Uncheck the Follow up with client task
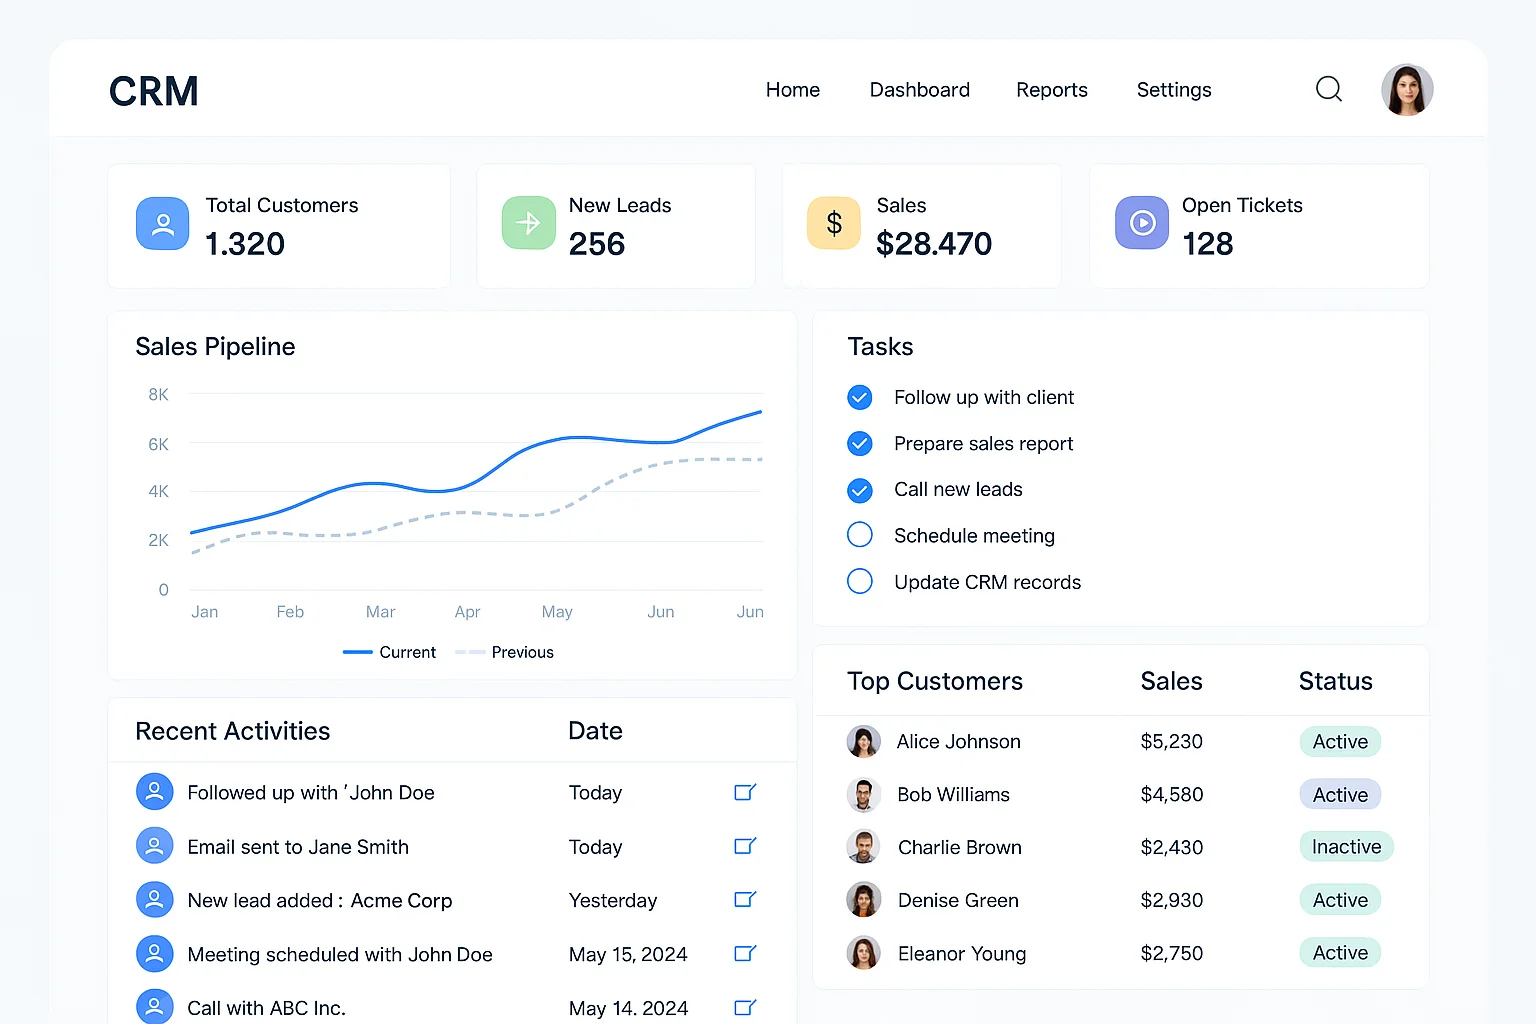Screen dimensions: 1536x1024 click(x=860, y=397)
